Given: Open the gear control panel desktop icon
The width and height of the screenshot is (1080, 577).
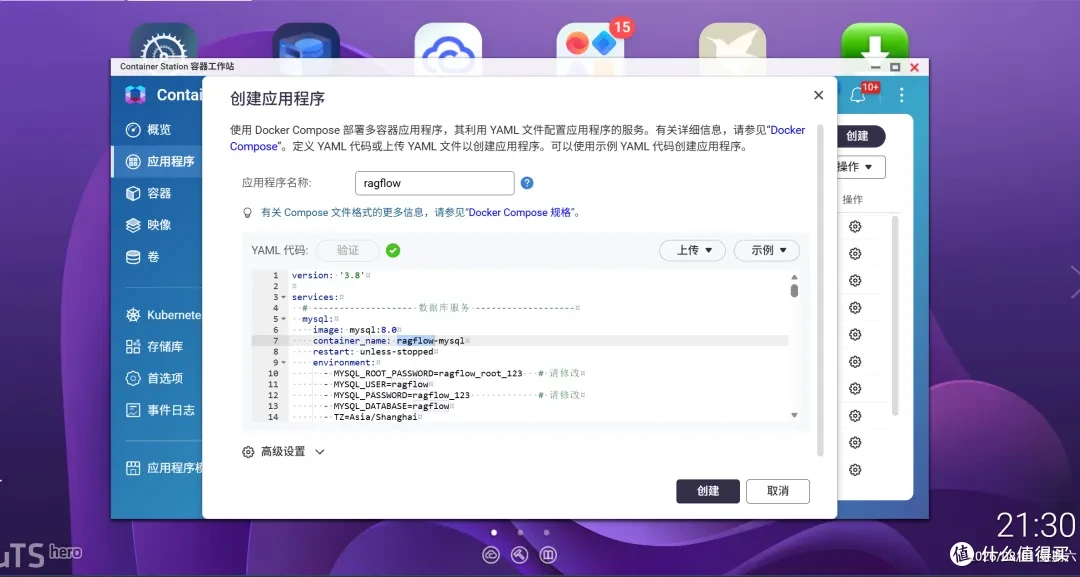Looking at the screenshot, I should pos(164,41).
